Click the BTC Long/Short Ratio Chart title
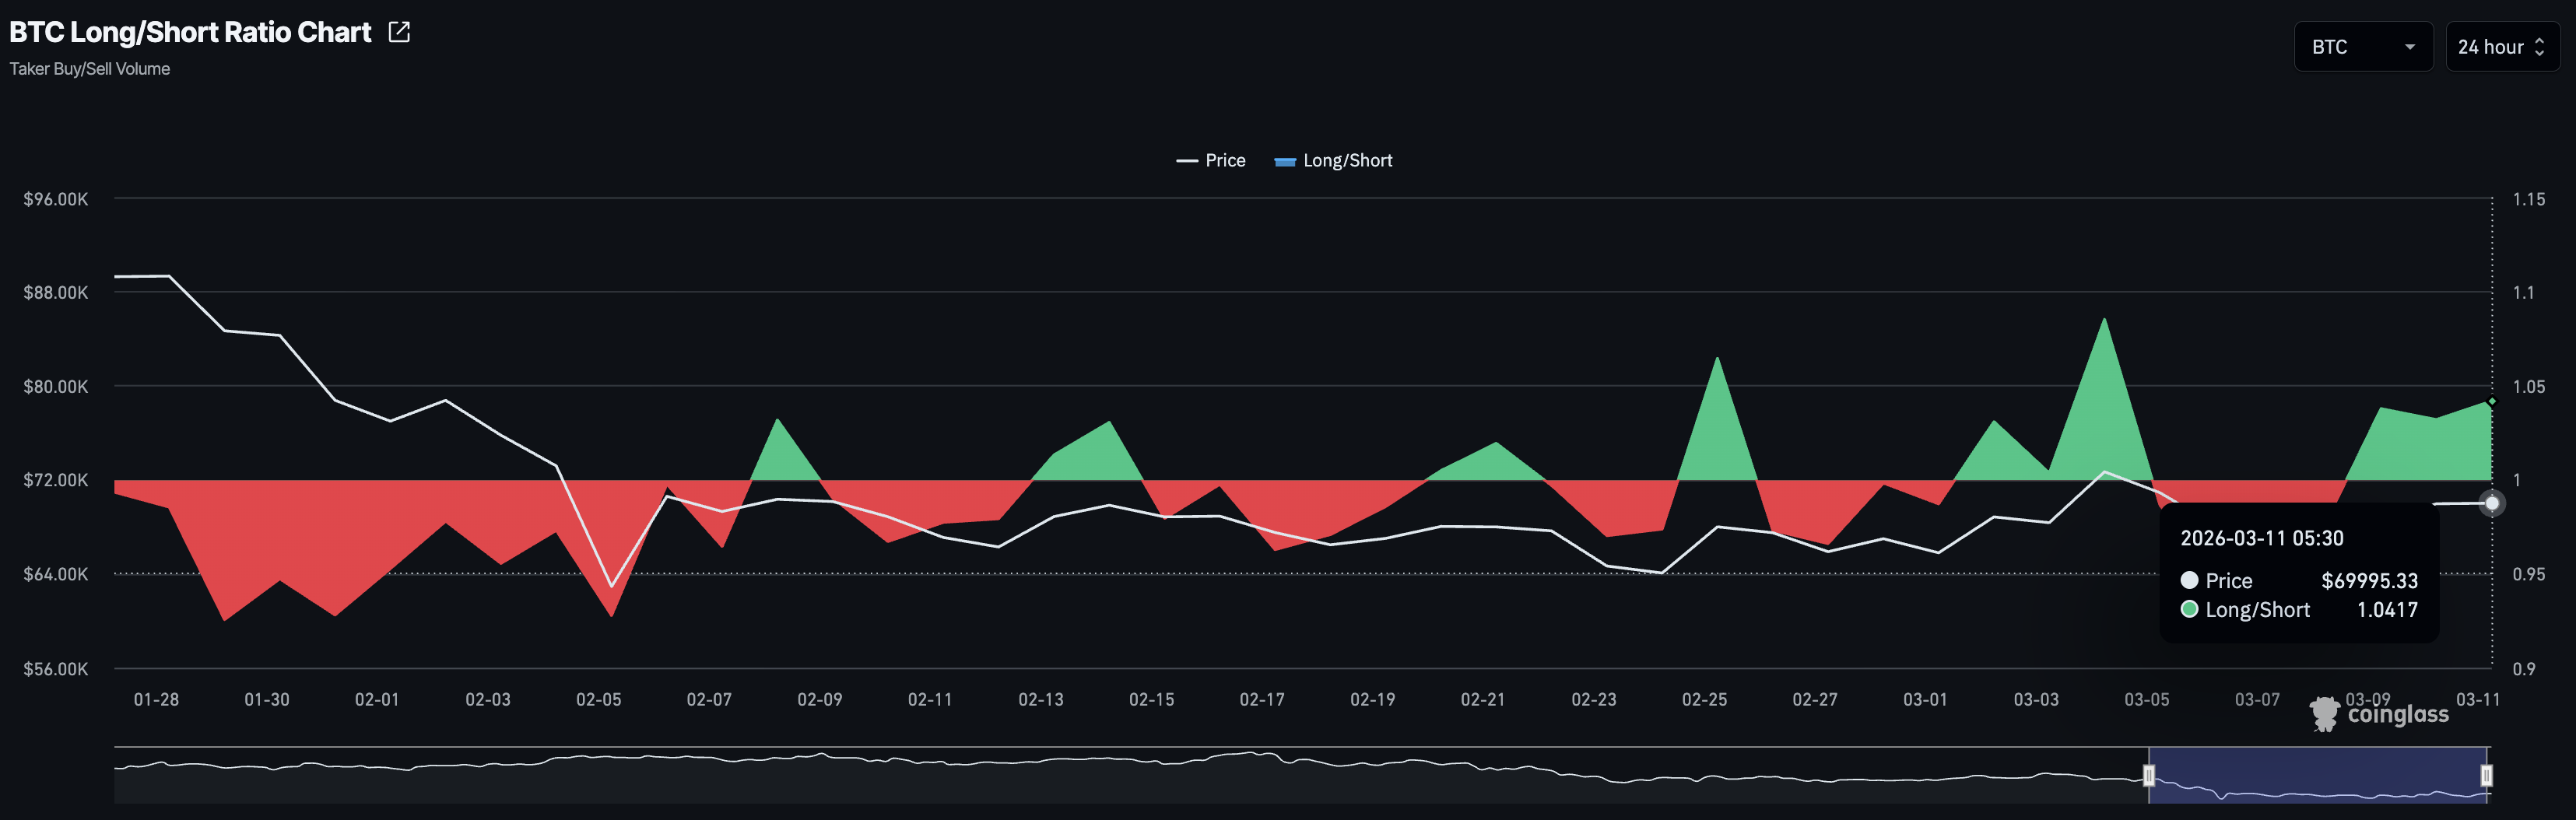 point(190,32)
